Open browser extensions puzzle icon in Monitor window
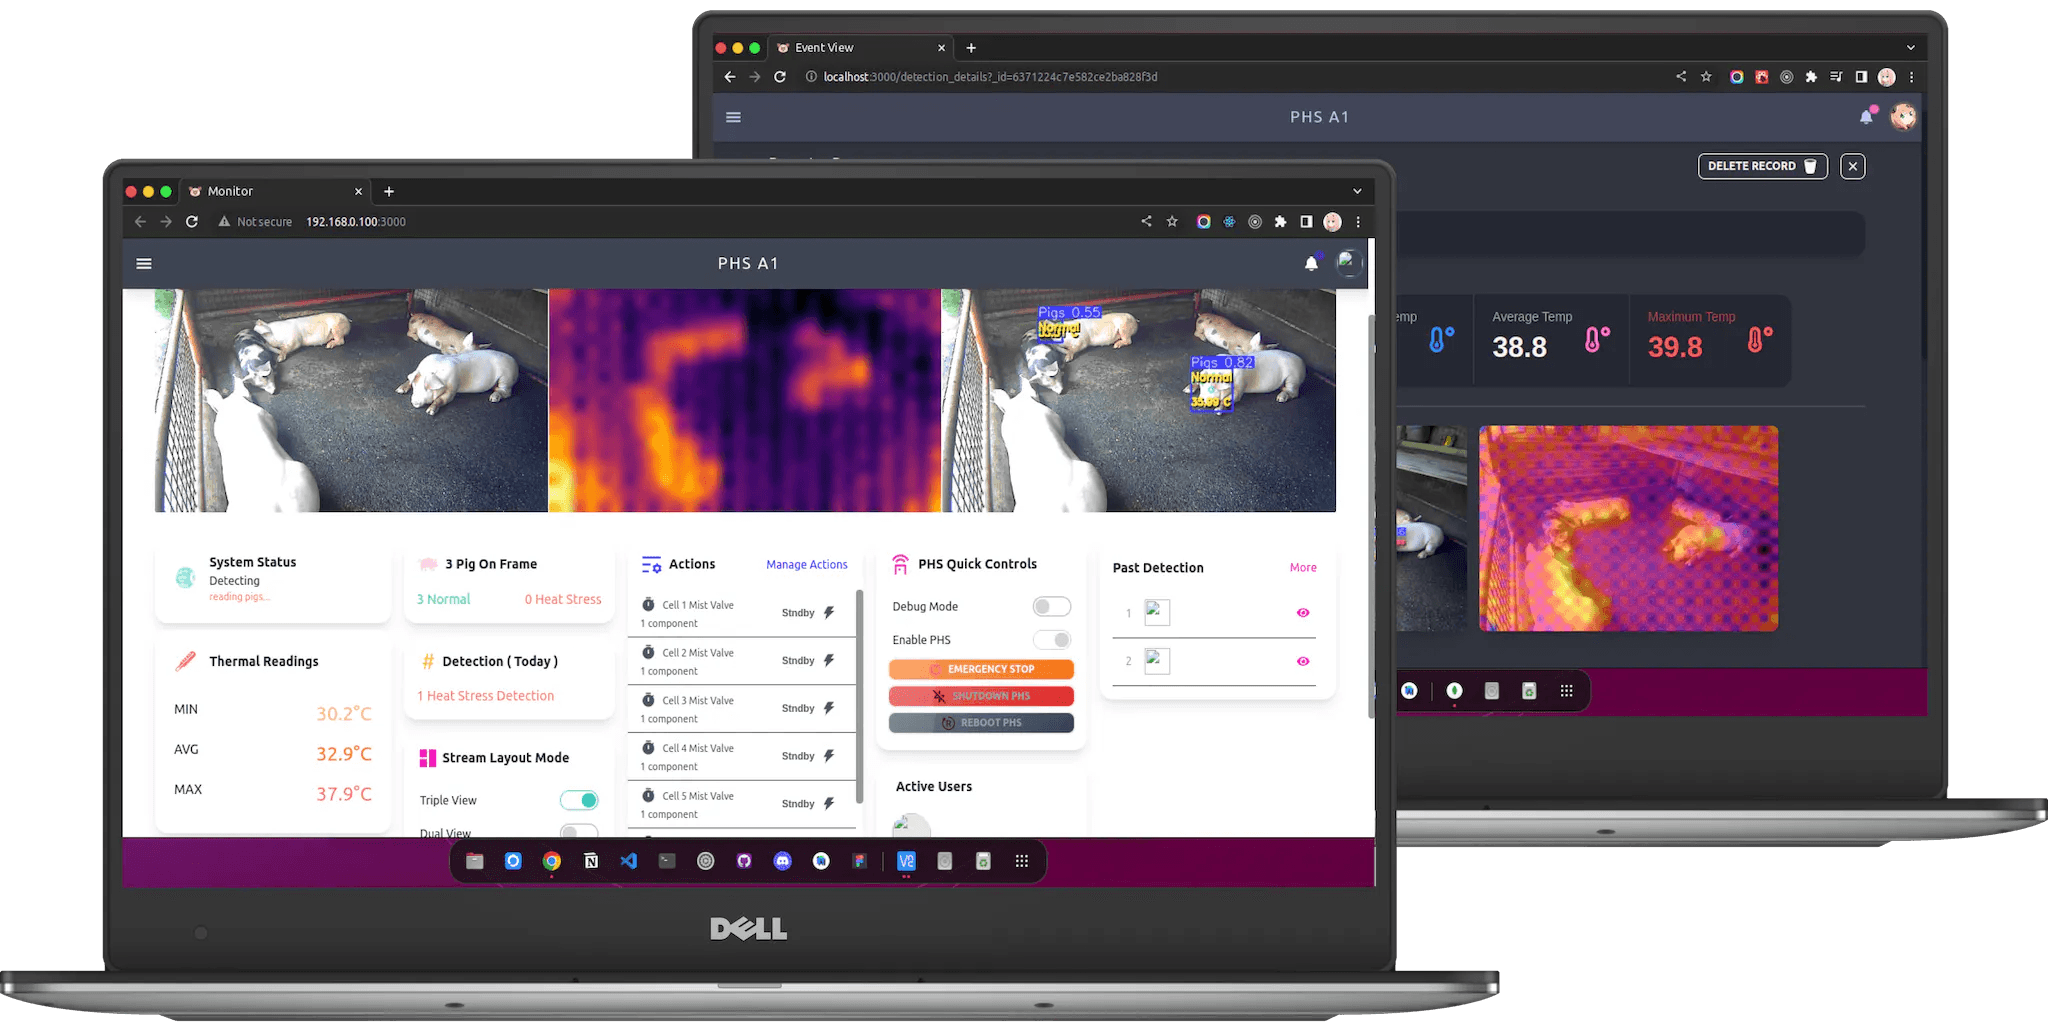 (1280, 222)
